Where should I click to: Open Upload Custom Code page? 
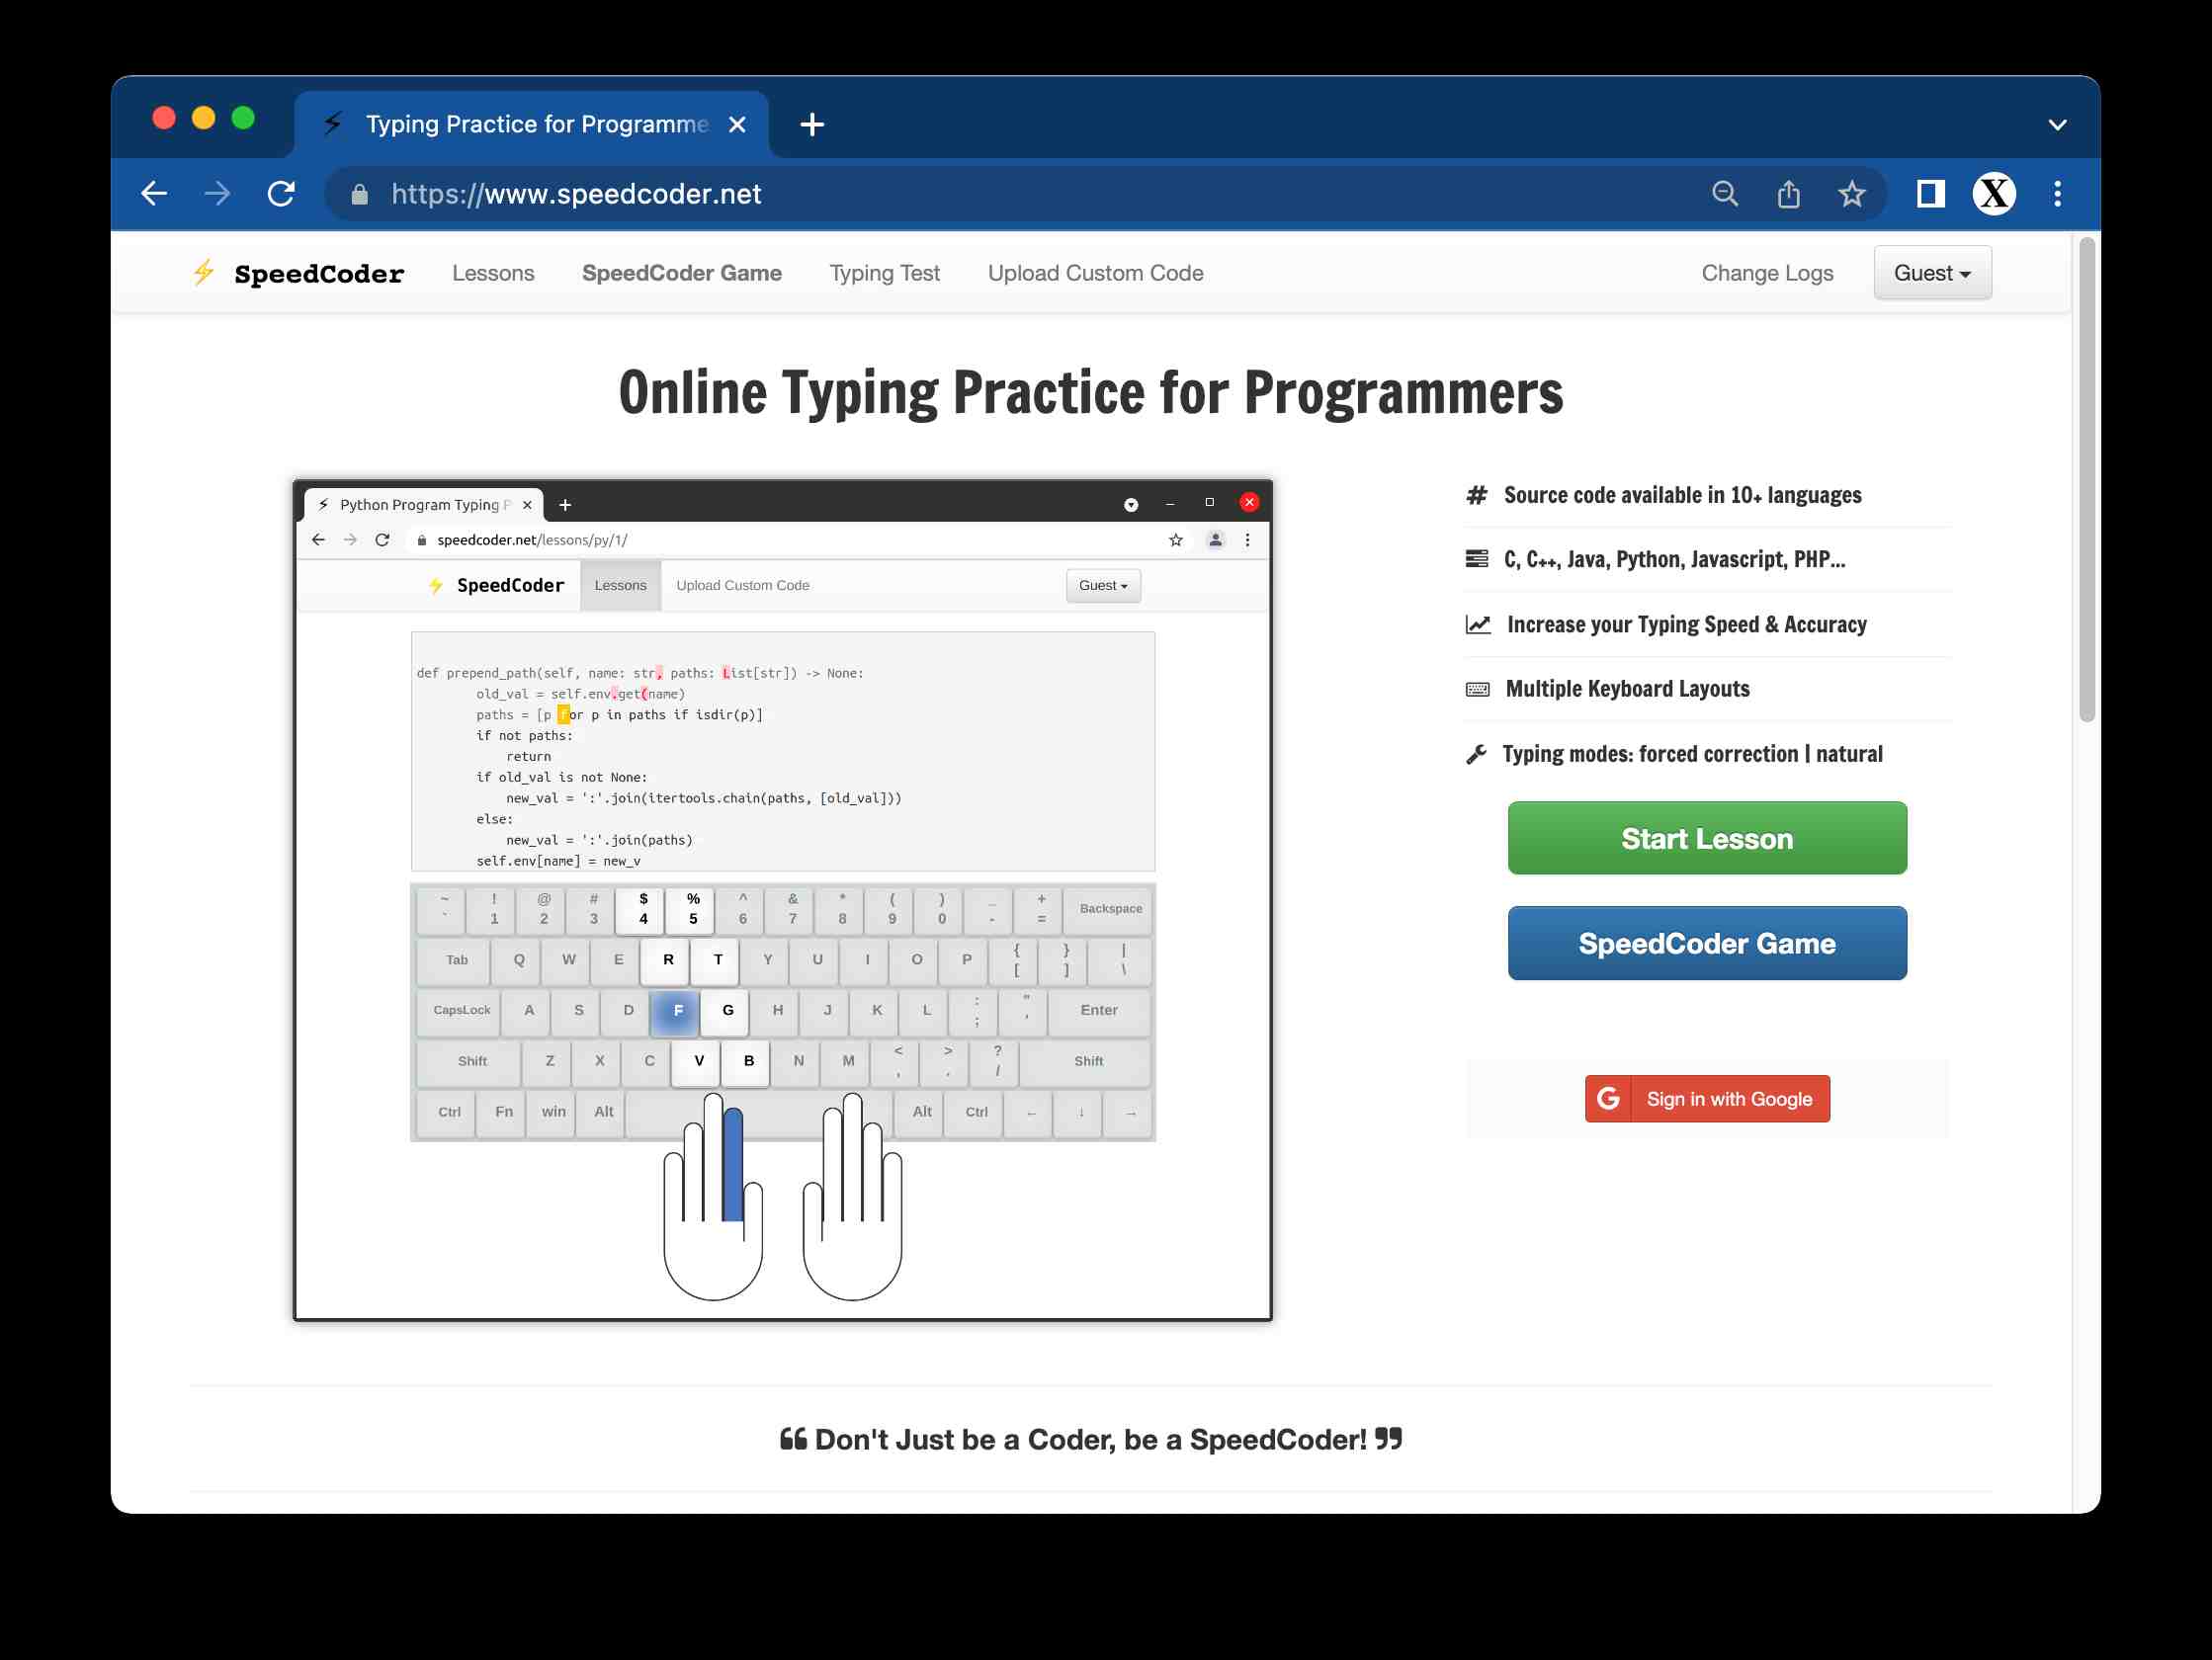[x=1095, y=272]
